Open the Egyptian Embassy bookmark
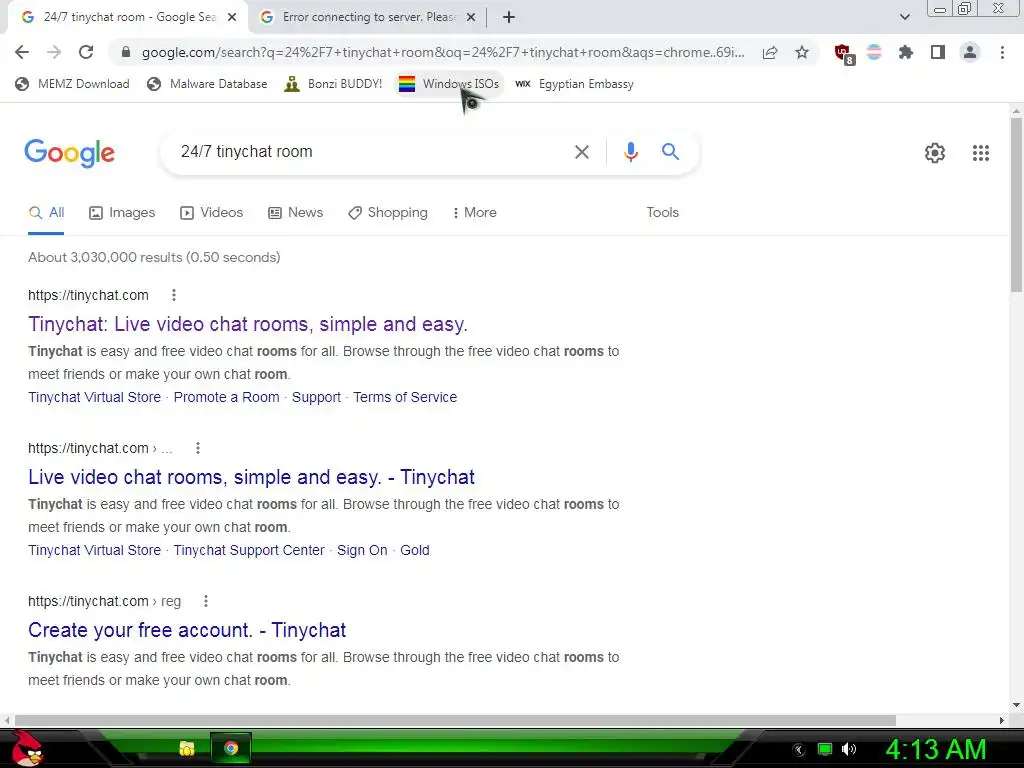The image size is (1024, 768). click(x=575, y=84)
